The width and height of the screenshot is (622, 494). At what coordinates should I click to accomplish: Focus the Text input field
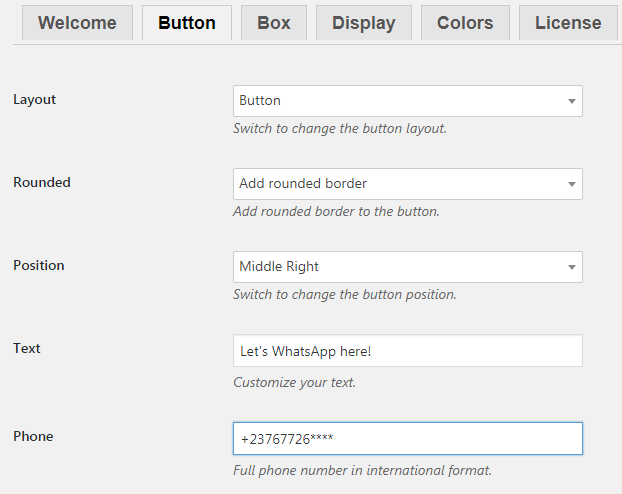(x=408, y=350)
